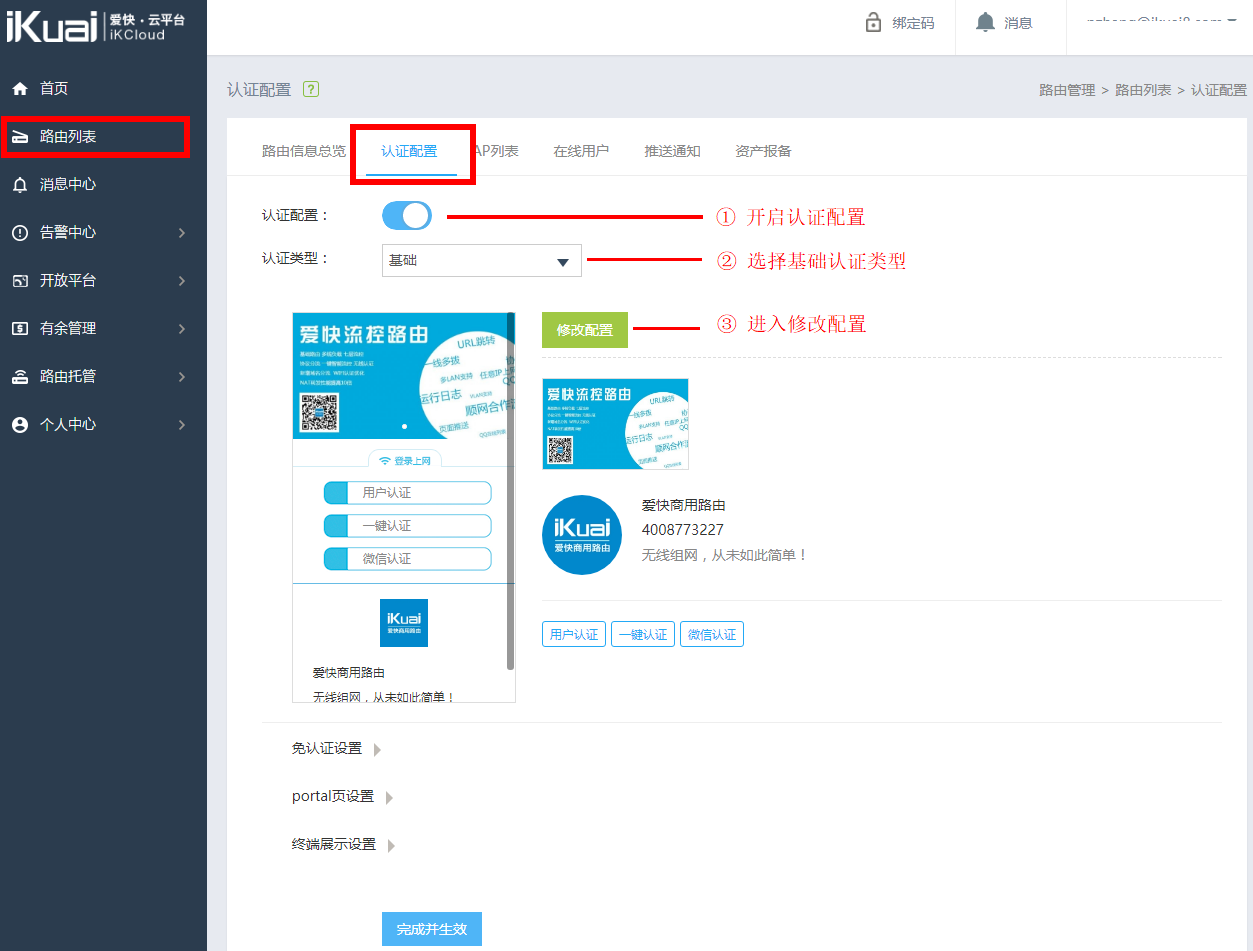
Task: Expand the 告警中心 sidebar chevron
Action: tap(182, 233)
